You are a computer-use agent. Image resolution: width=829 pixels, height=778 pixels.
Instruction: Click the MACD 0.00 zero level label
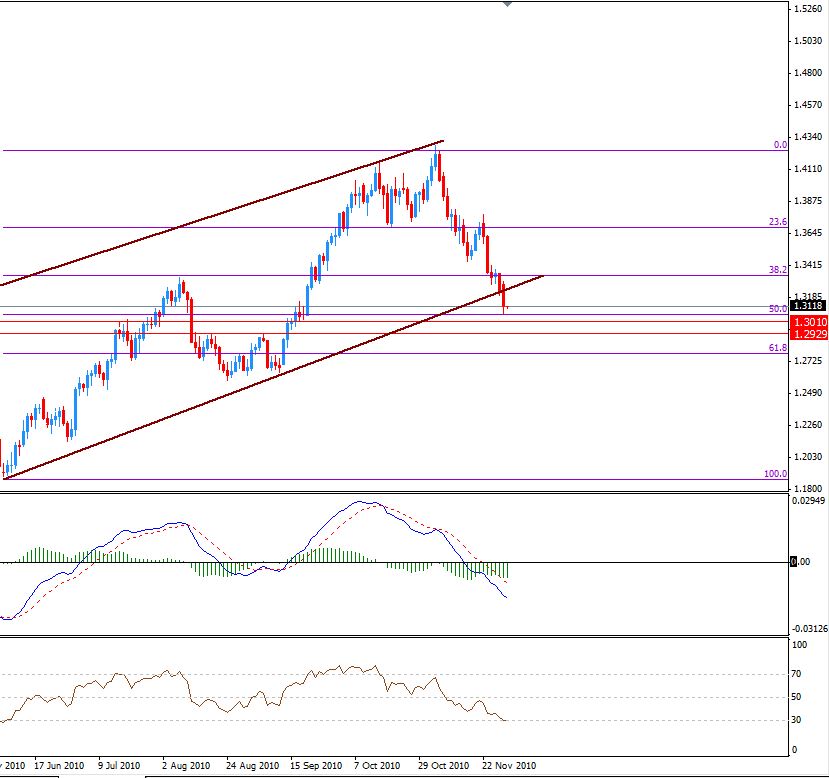pyautogui.click(x=800, y=562)
